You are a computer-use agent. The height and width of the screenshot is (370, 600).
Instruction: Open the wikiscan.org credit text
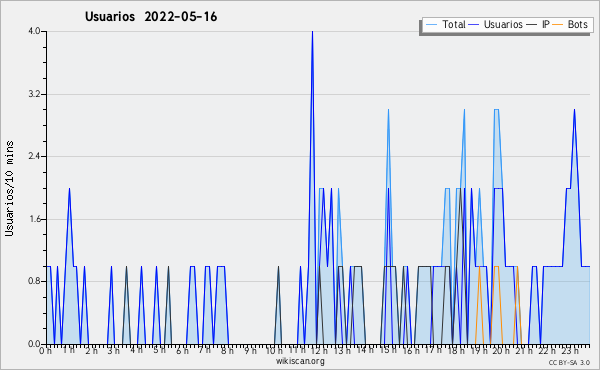300,361
